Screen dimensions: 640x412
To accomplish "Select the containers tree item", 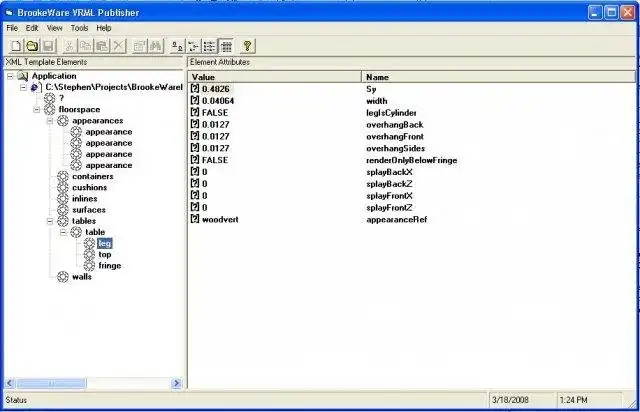I will [x=93, y=176].
